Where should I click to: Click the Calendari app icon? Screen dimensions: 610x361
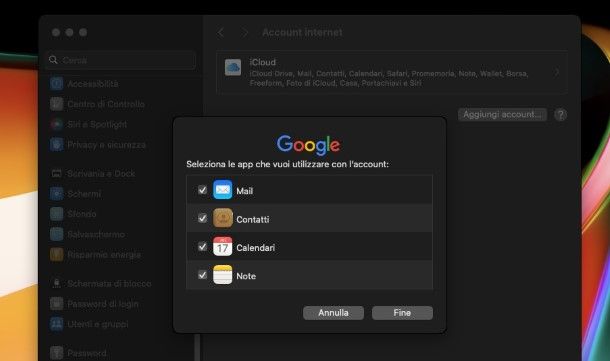[x=223, y=247]
